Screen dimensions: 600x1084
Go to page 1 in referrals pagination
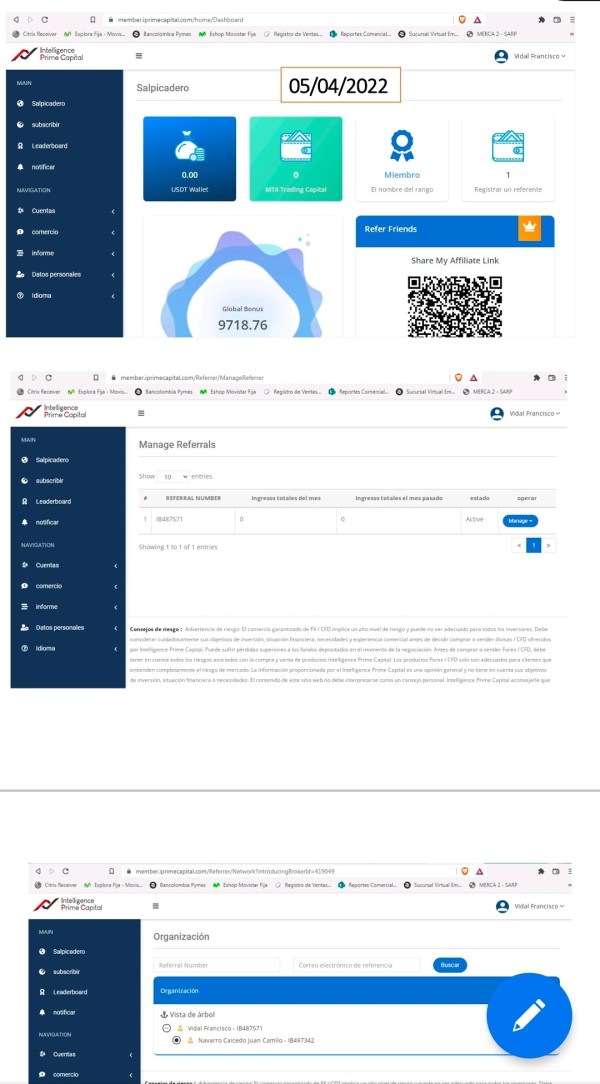coord(534,545)
